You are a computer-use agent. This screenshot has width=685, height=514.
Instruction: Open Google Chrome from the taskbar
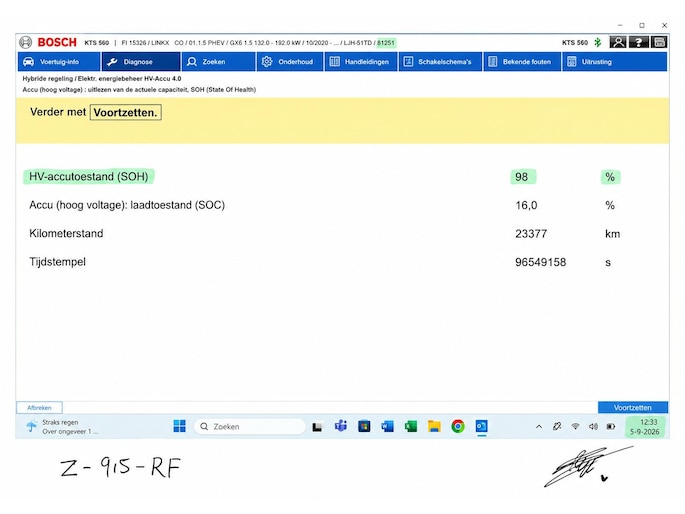pyautogui.click(x=458, y=426)
